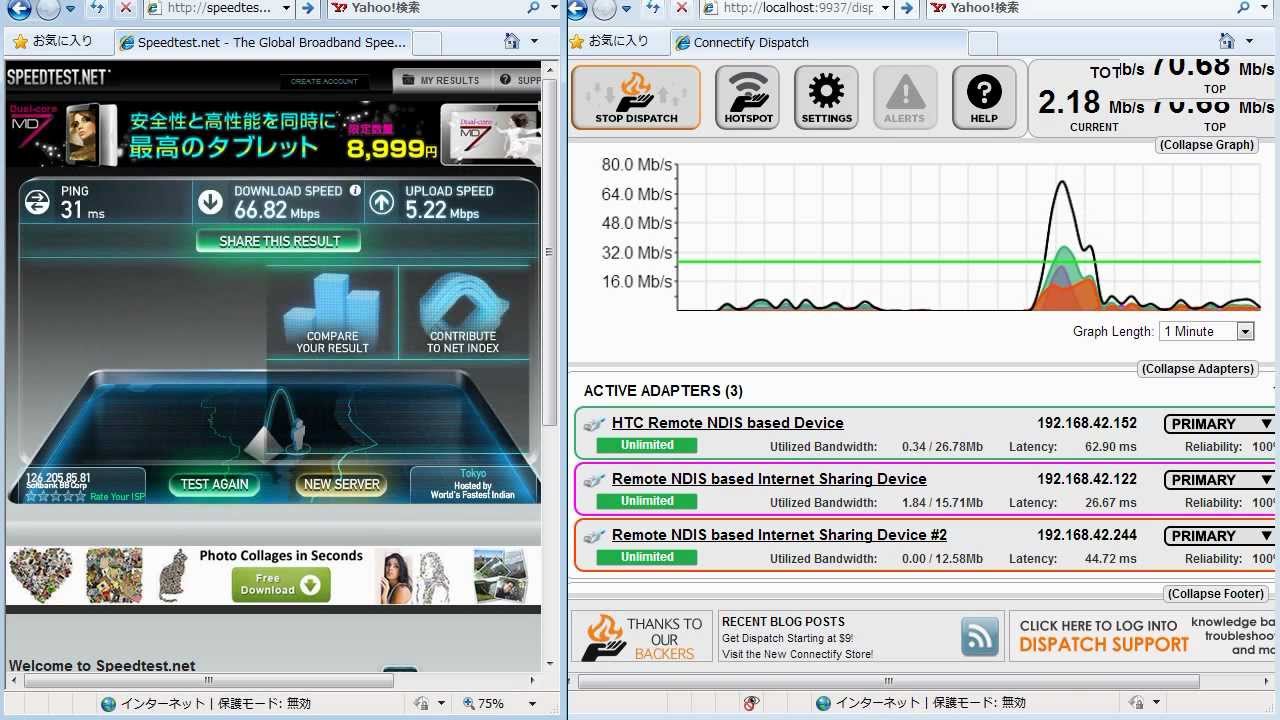The height and width of the screenshot is (720, 1280).
Task: Collapse the adapters section
Action: coord(1198,369)
